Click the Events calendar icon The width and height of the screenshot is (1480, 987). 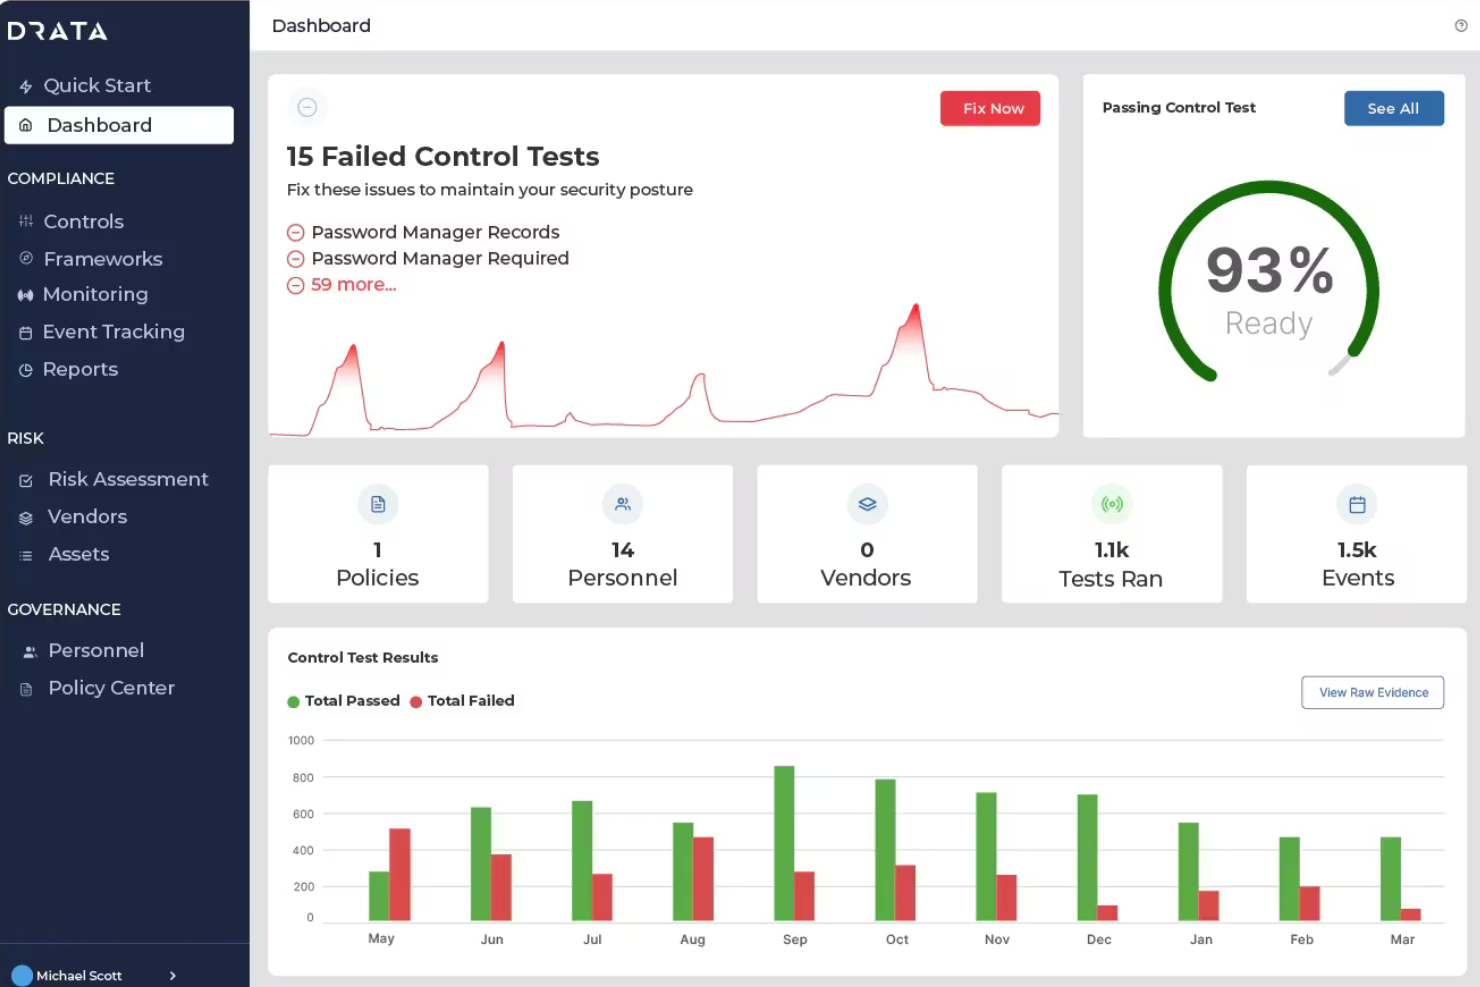(x=1356, y=505)
